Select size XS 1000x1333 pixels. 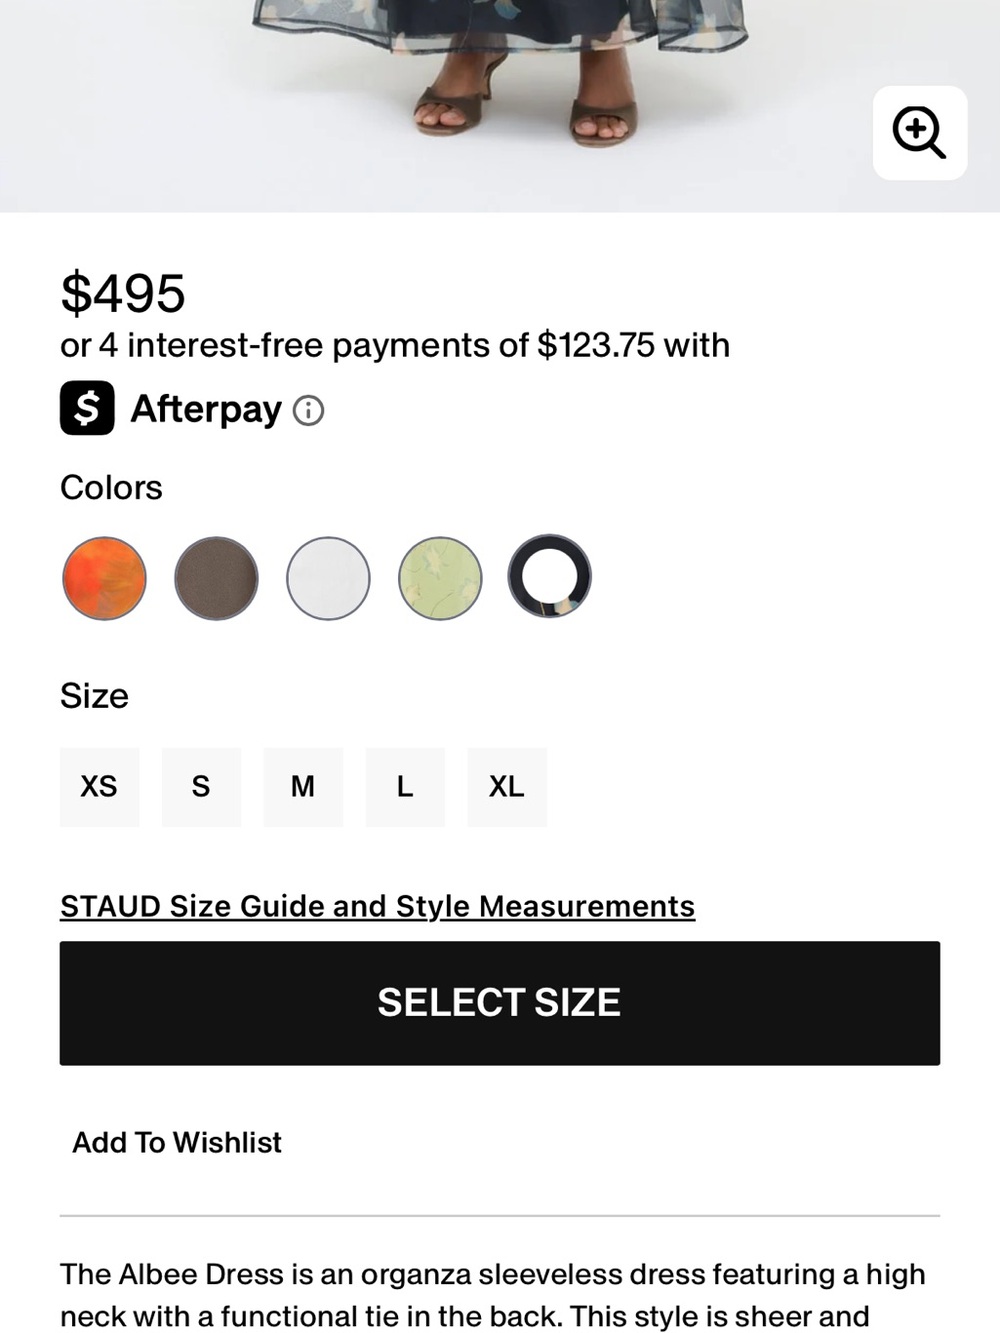[x=99, y=787]
